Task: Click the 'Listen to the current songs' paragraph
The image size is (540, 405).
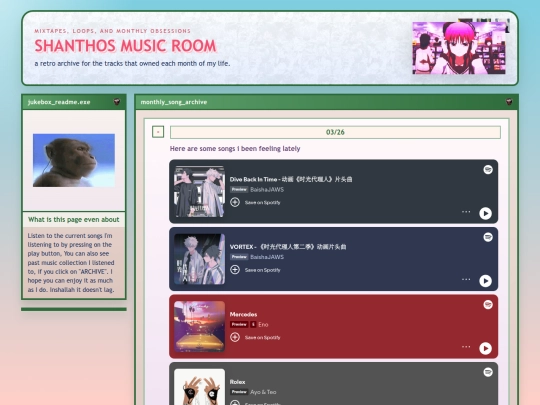Action: (71, 262)
